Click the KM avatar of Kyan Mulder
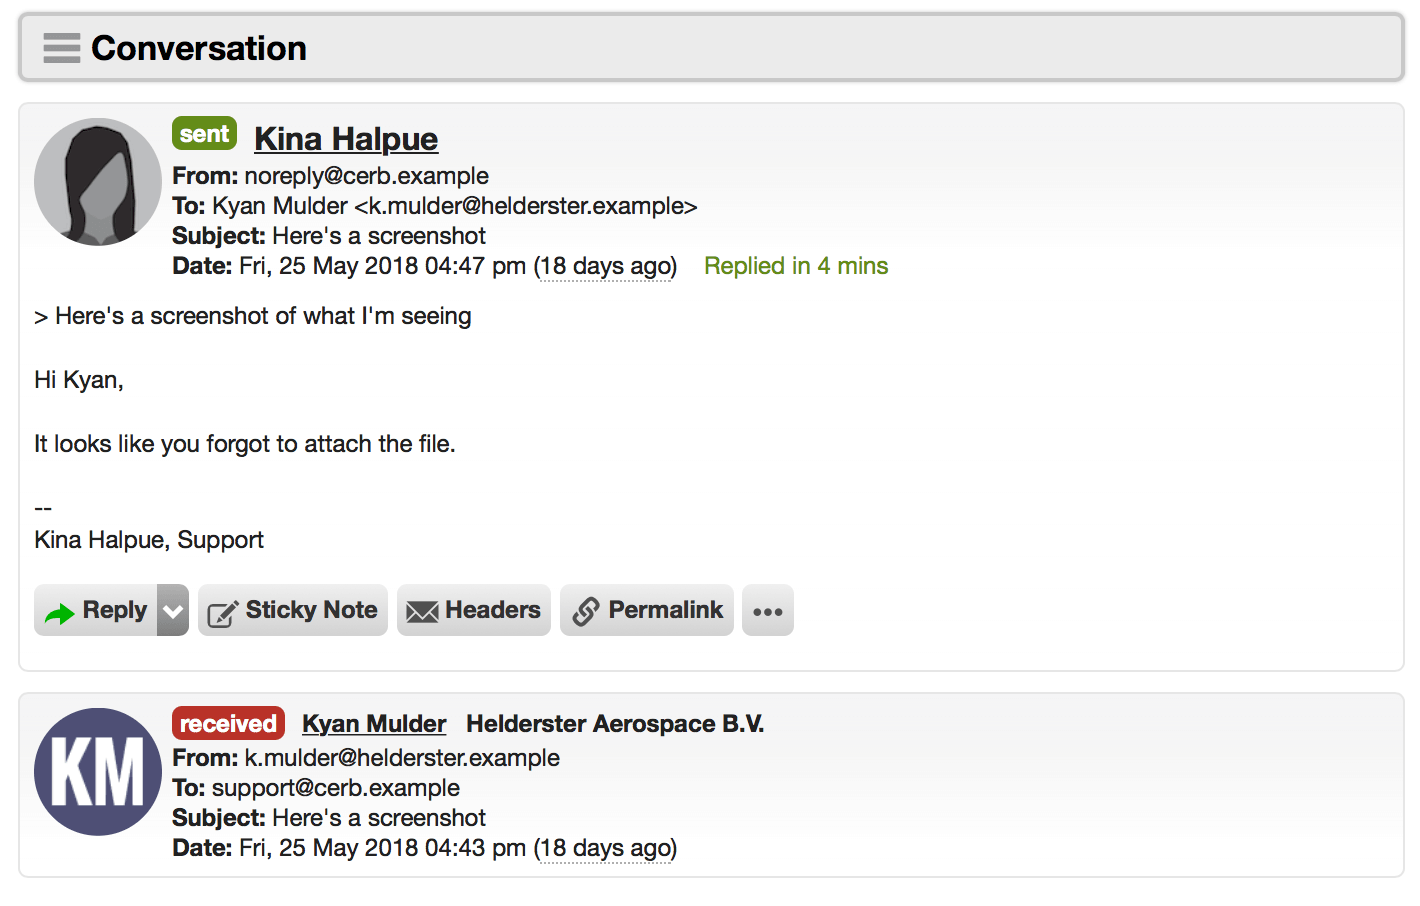 98,772
